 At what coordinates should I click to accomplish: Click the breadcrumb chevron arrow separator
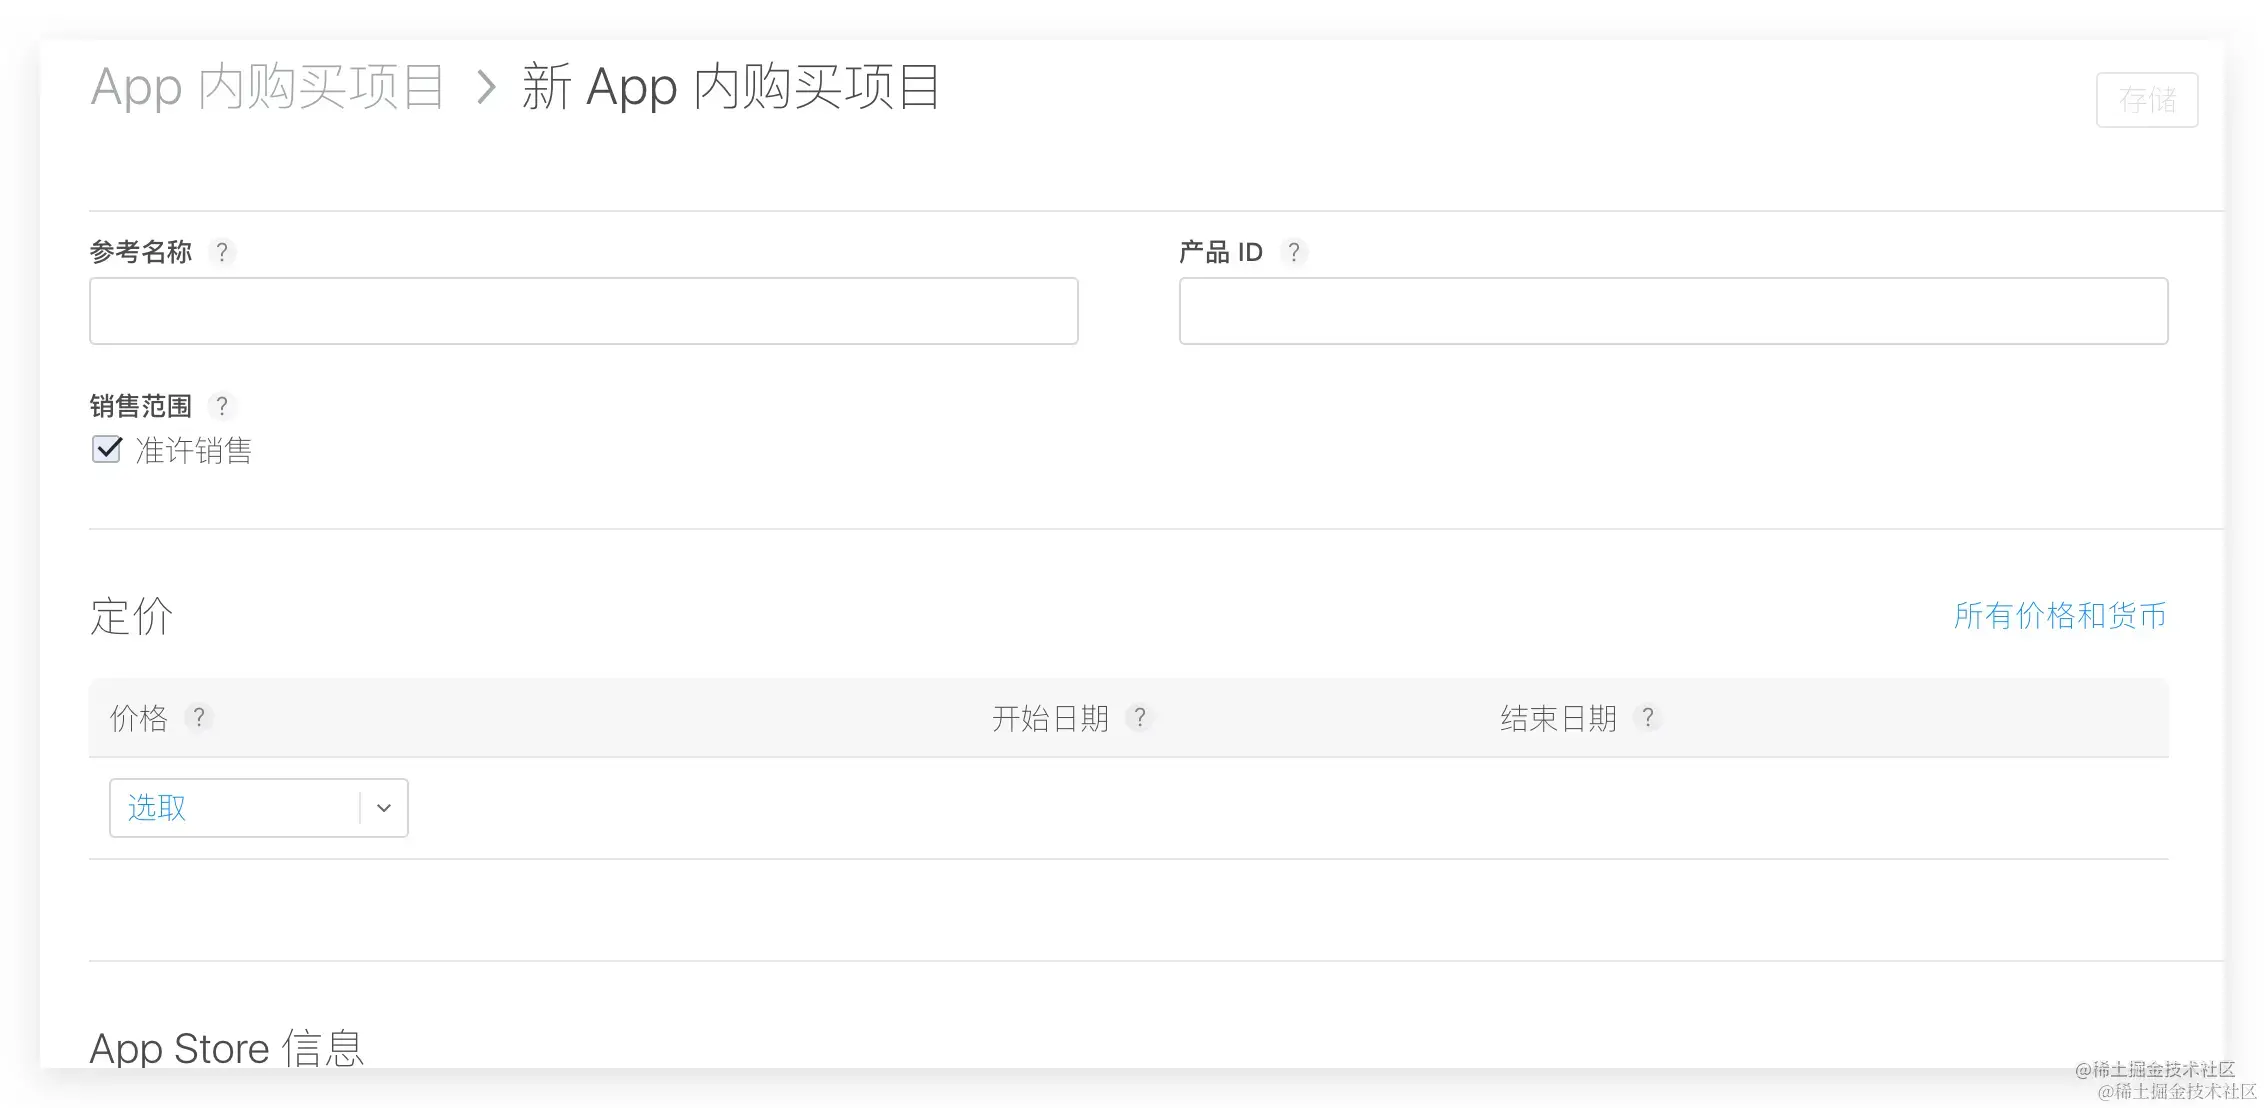[x=486, y=87]
